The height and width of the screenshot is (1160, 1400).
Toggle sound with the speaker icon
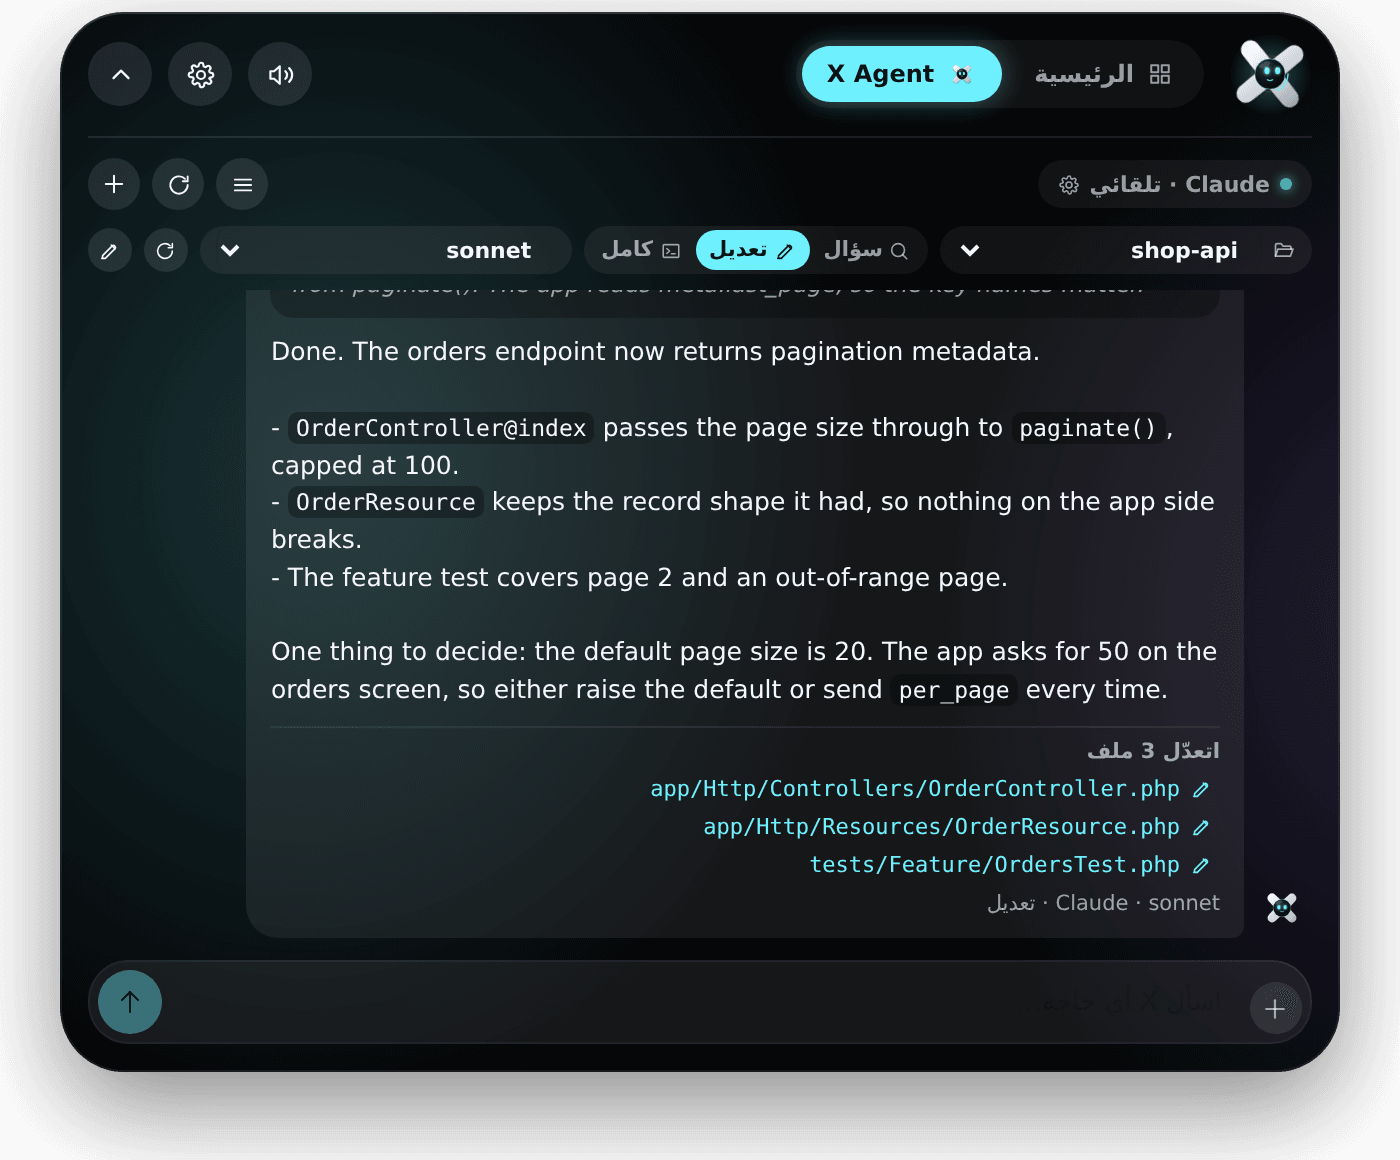280,74
